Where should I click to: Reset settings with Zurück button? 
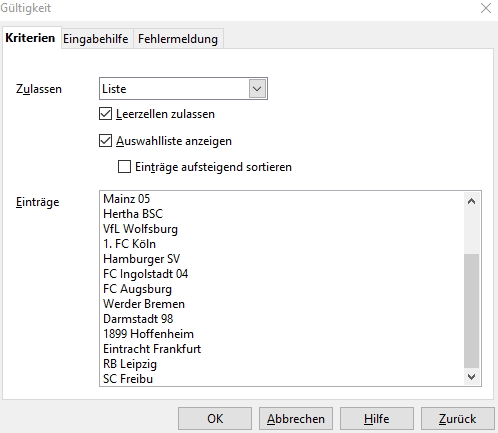(458, 419)
